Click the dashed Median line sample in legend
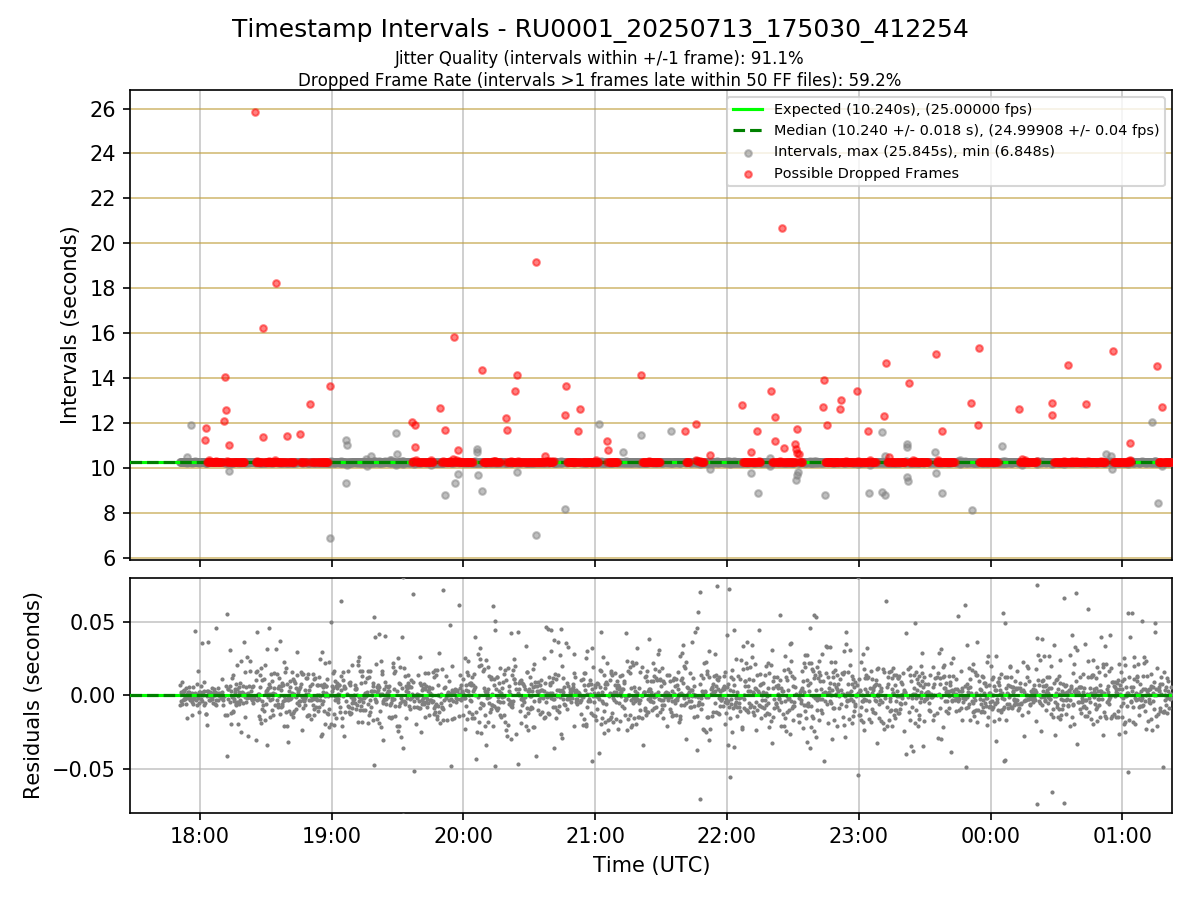This screenshot has width=1200, height=900. click(x=748, y=130)
